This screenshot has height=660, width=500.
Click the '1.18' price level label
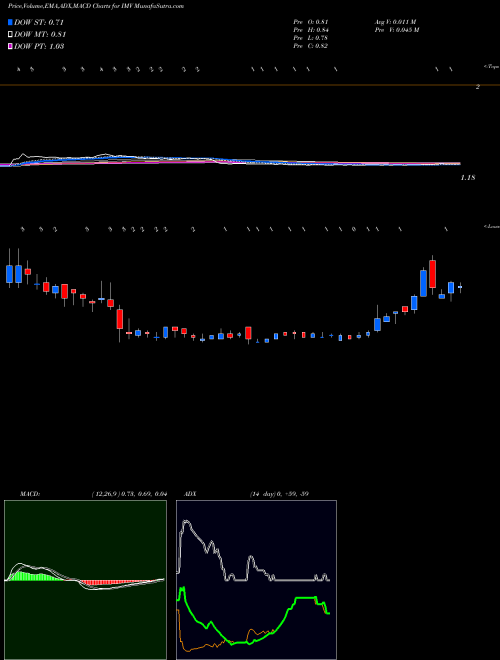pos(468,178)
